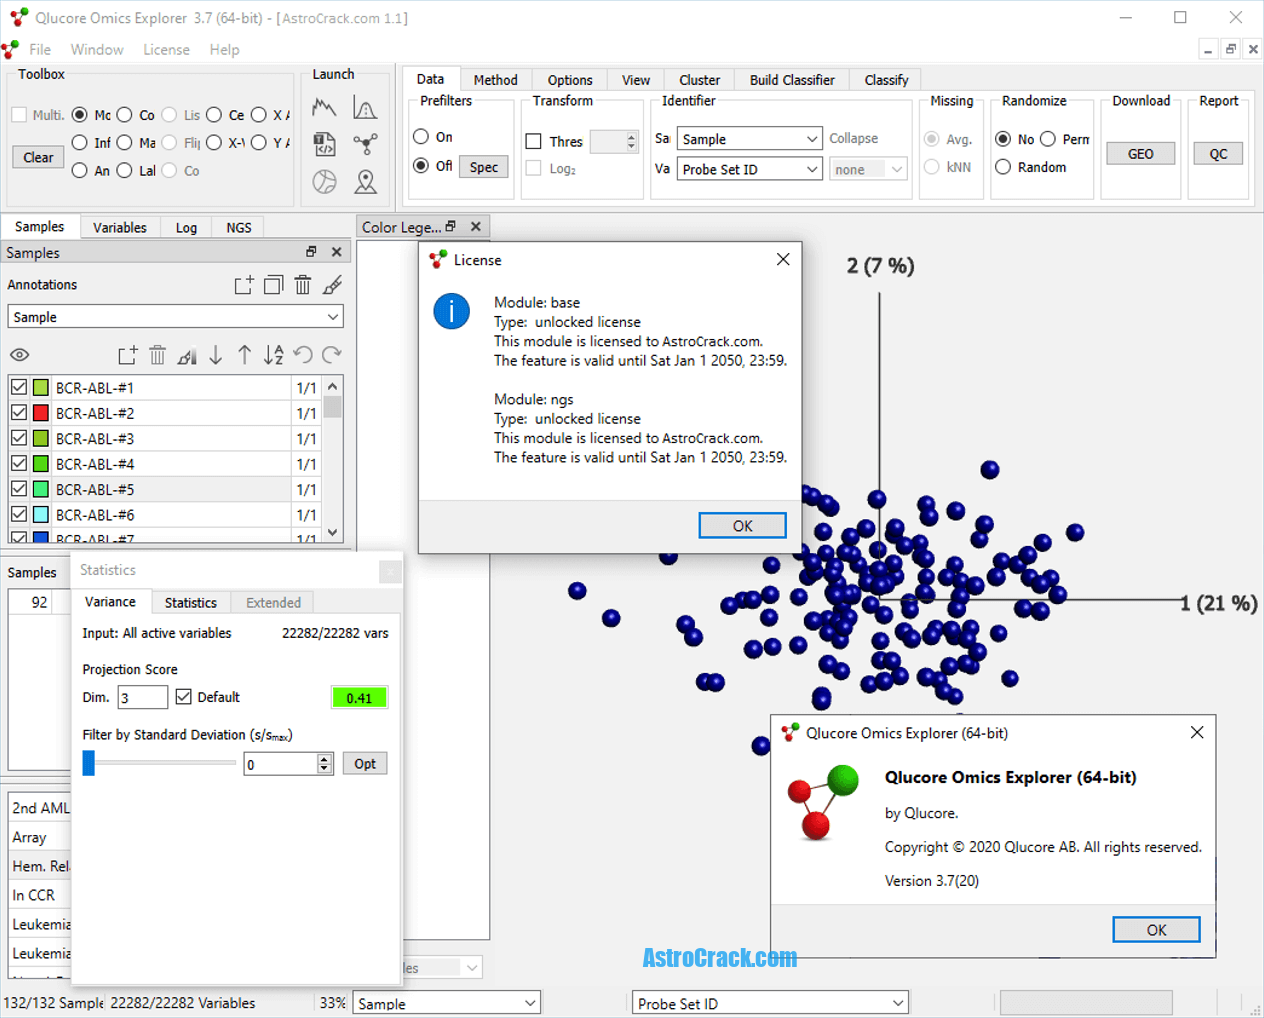Image resolution: width=1264 pixels, height=1018 pixels.
Task: Click the paintbrush icon beside Annotations
Action: click(x=333, y=285)
